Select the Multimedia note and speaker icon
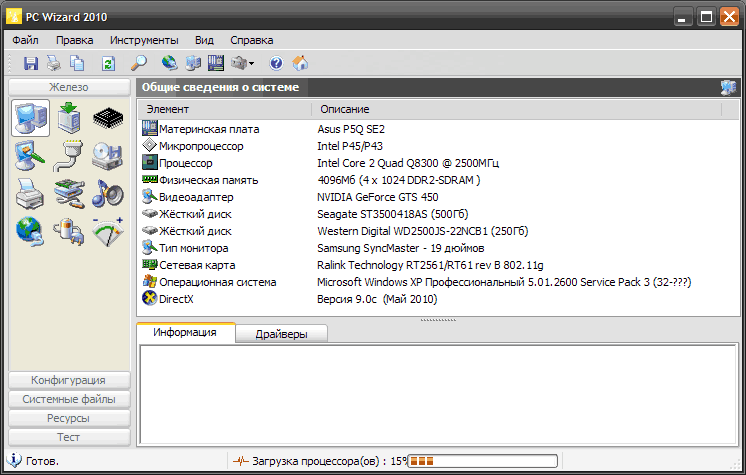 tap(108, 194)
